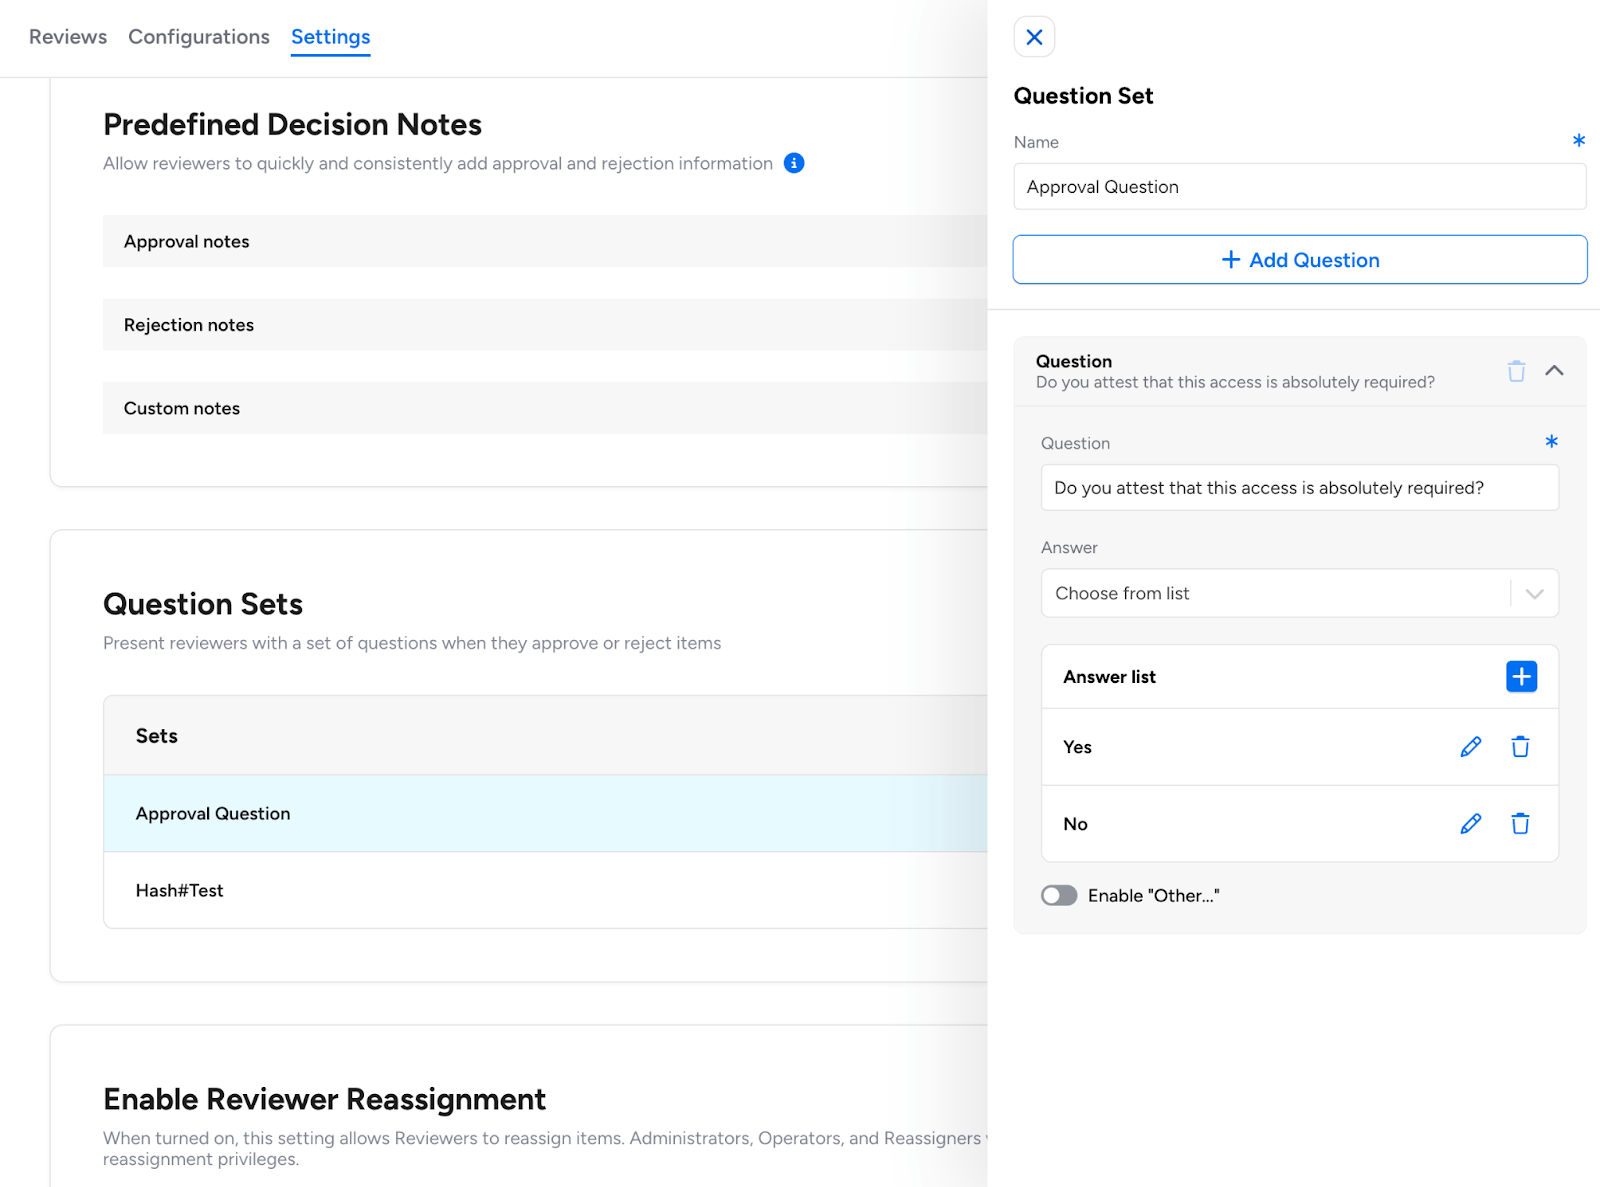Click the Question text input field

click(x=1299, y=488)
